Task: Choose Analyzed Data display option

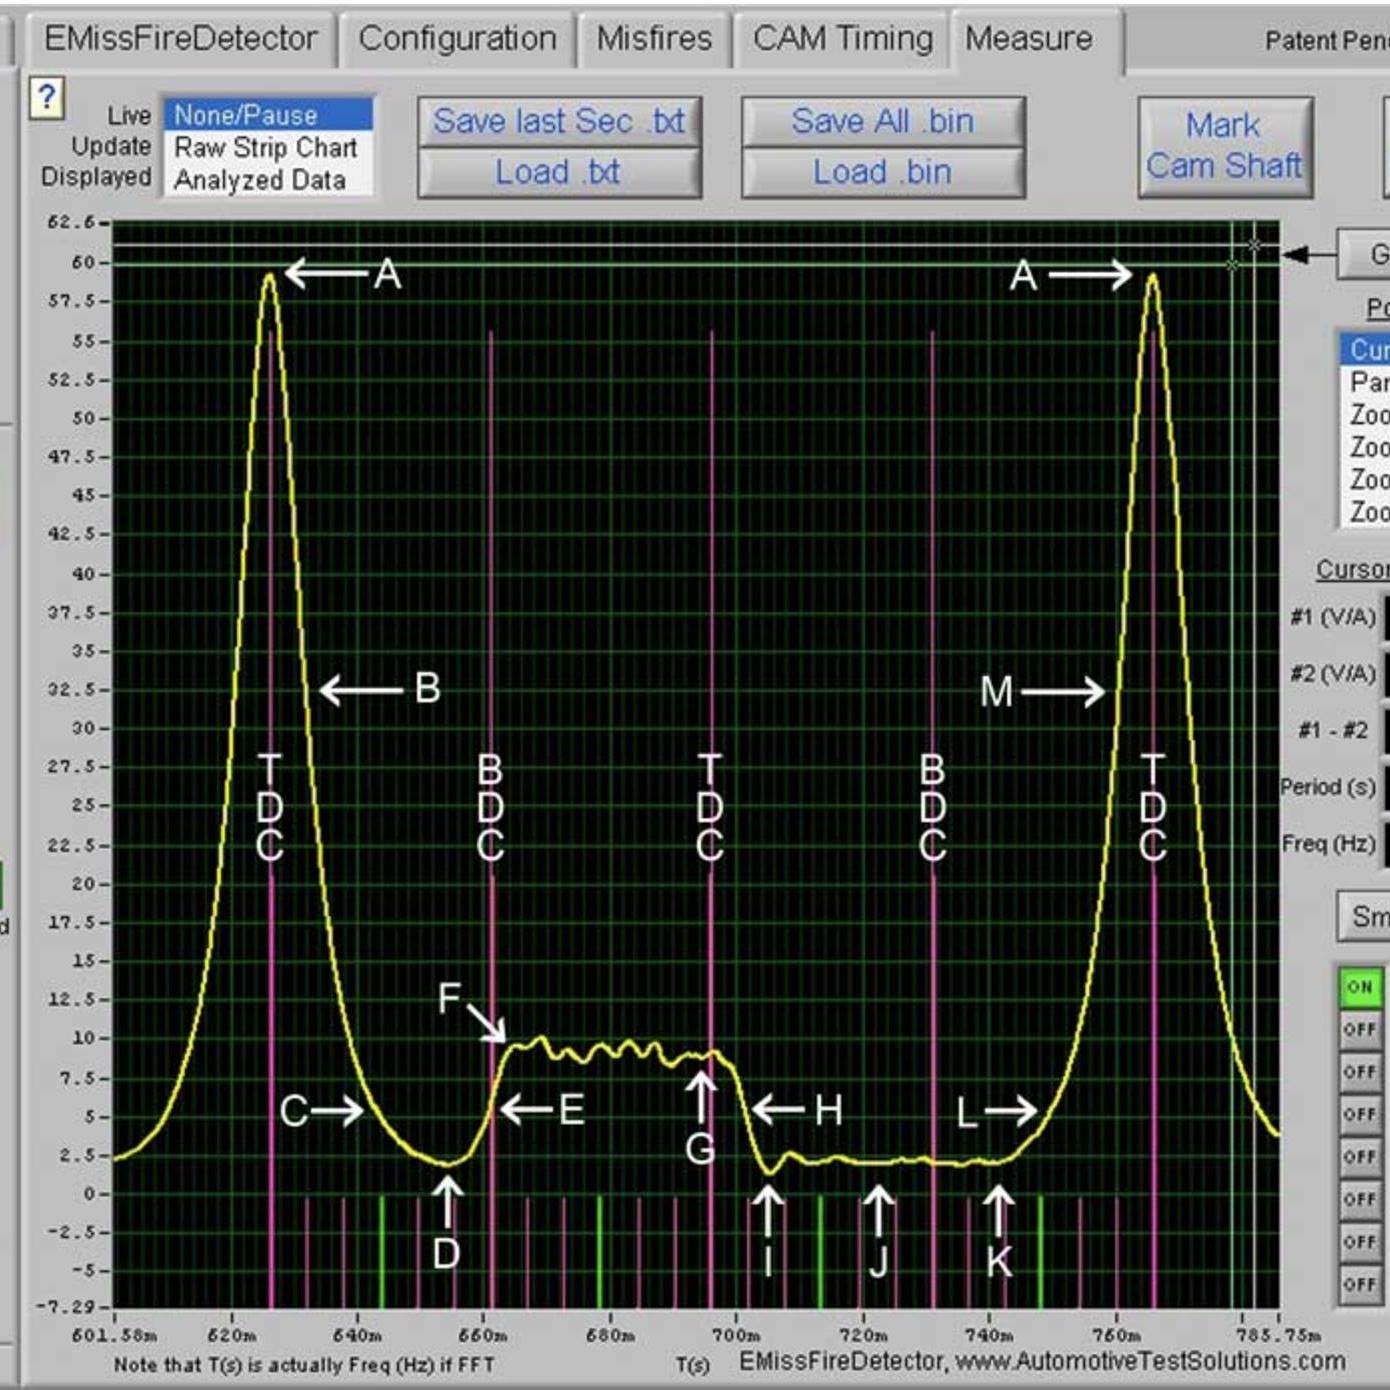Action: (x=260, y=181)
